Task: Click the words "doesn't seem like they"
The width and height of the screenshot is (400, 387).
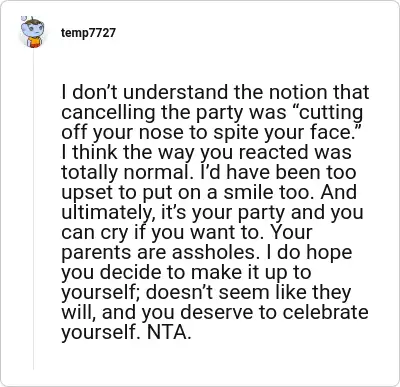Action: [x=249, y=292]
